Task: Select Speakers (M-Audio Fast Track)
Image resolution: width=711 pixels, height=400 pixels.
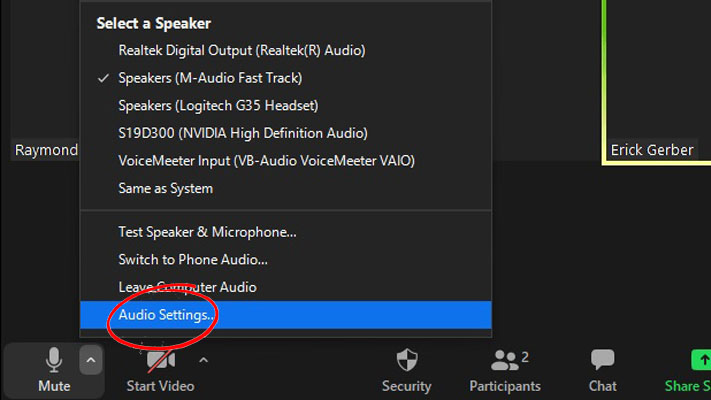Action: (x=210, y=78)
